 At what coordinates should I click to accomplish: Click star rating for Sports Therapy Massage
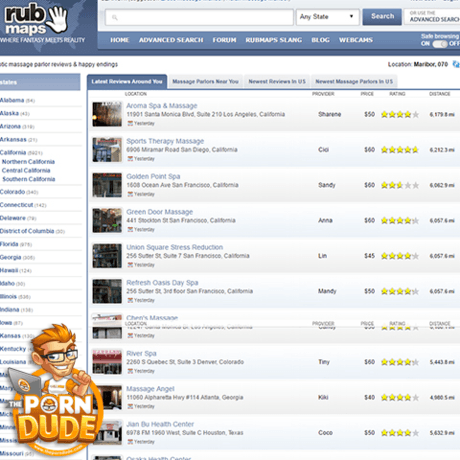400,150
